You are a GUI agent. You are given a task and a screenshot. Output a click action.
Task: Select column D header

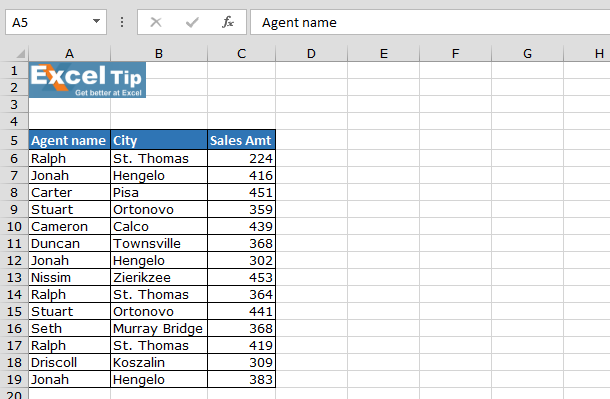[x=311, y=53]
